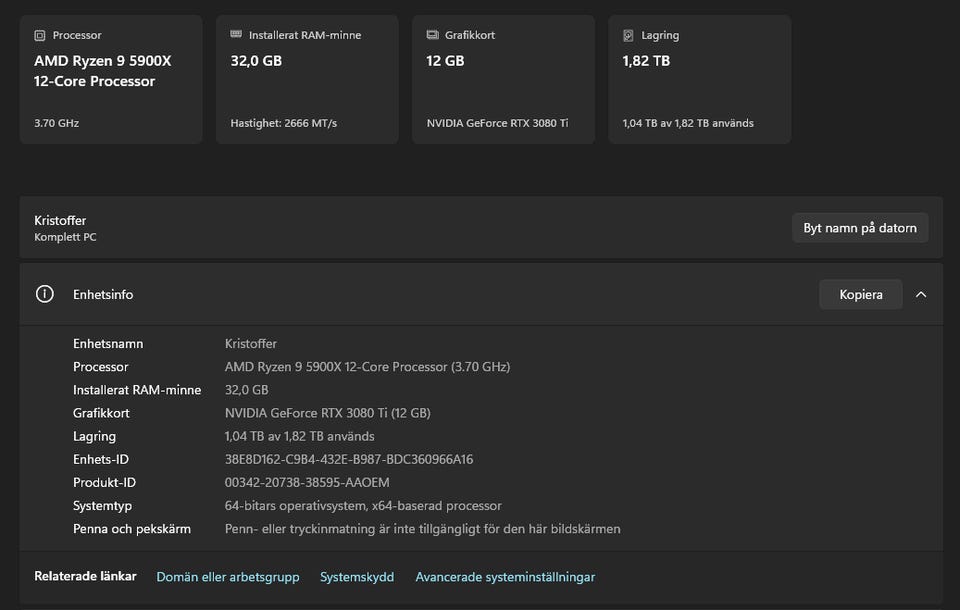
Task: Click the Penna och pekskärm label
Action: point(132,529)
